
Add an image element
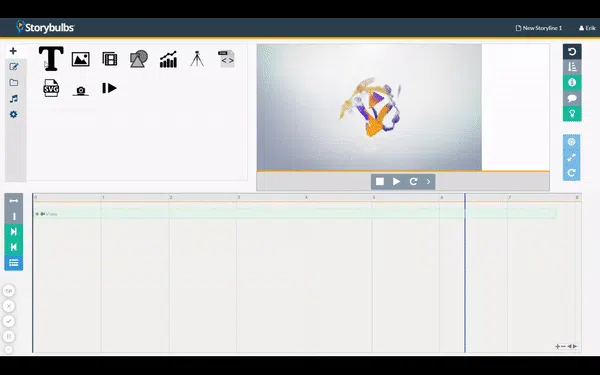click(81, 59)
